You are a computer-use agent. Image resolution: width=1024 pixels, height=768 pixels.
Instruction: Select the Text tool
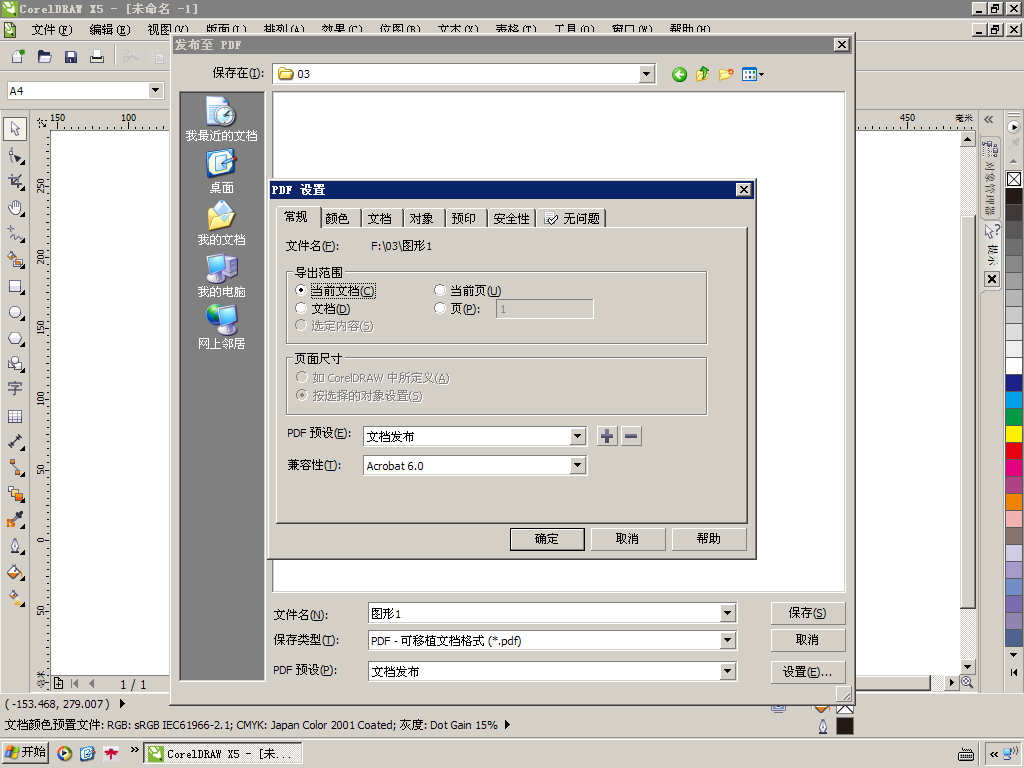[15, 389]
